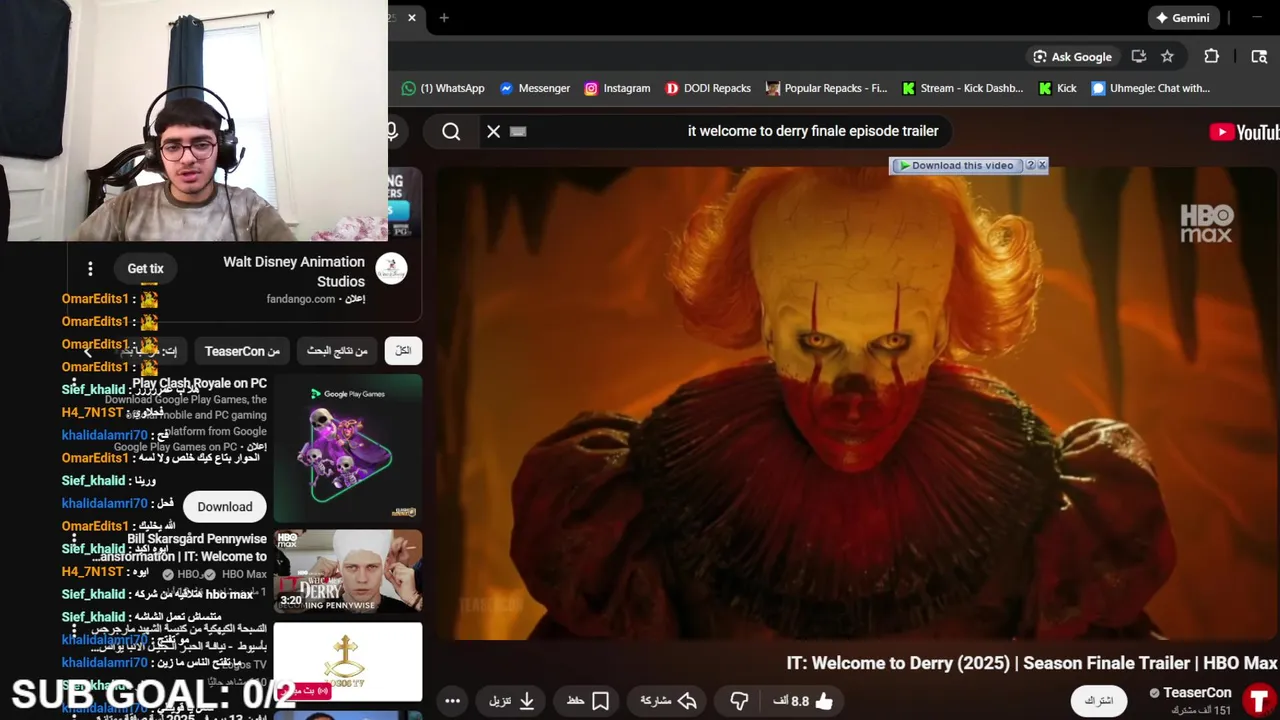The width and height of the screenshot is (1280, 720).
Task: Click the video player showing Pennywise
Action: [856, 402]
